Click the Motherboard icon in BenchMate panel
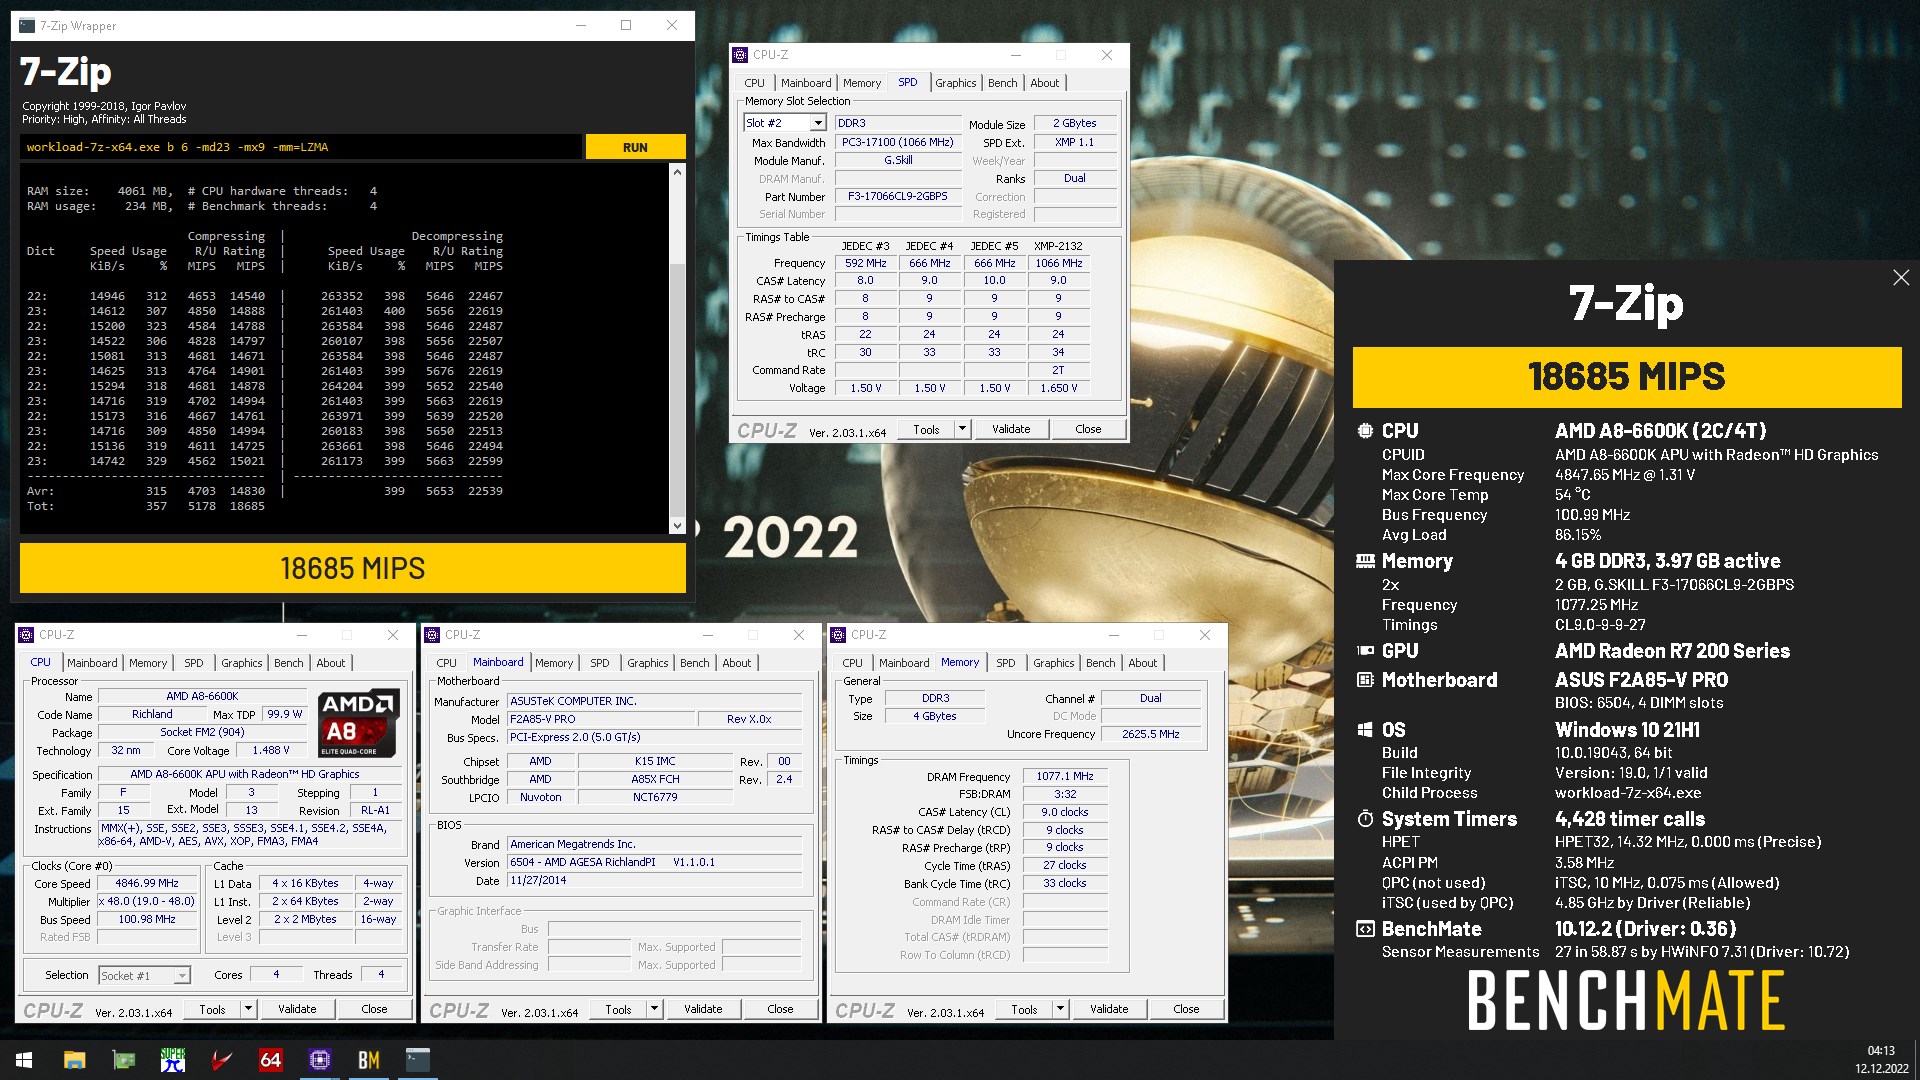This screenshot has height=1080, width=1920. [x=1365, y=680]
